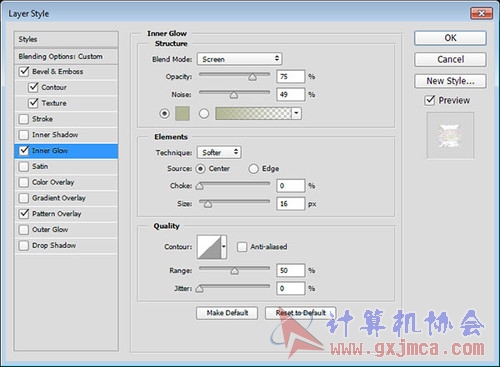Uncheck the Bevel & Emboss checkbox
The image size is (500, 367).
tap(24, 71)
